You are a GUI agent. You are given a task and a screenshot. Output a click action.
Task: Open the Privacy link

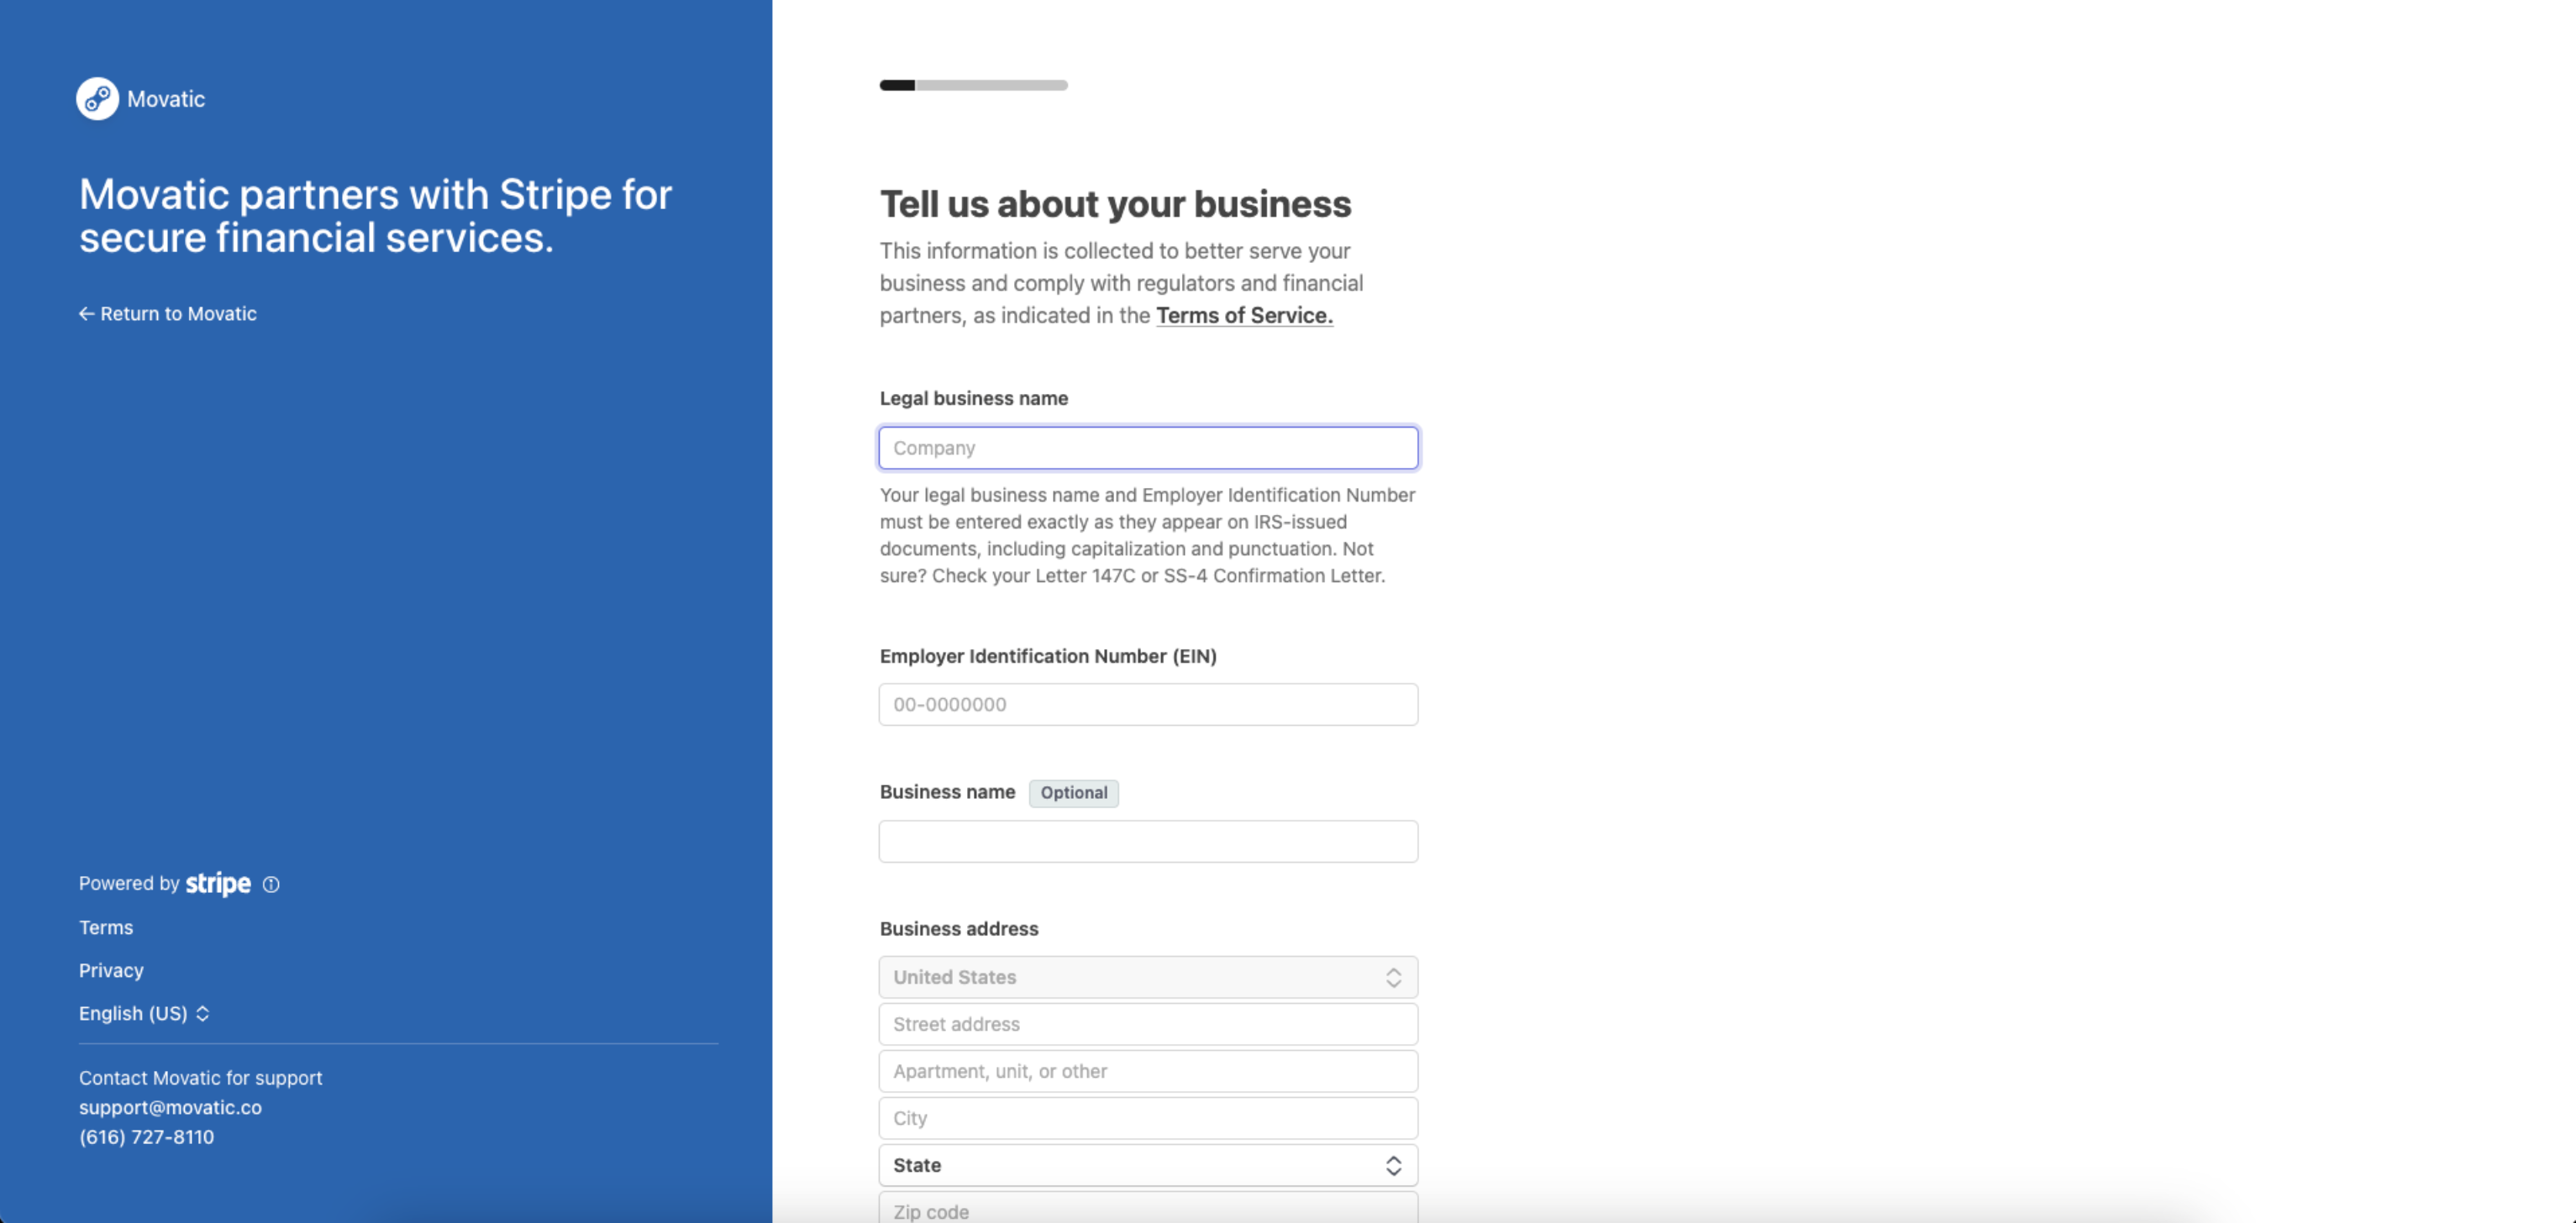click(111, 970)
